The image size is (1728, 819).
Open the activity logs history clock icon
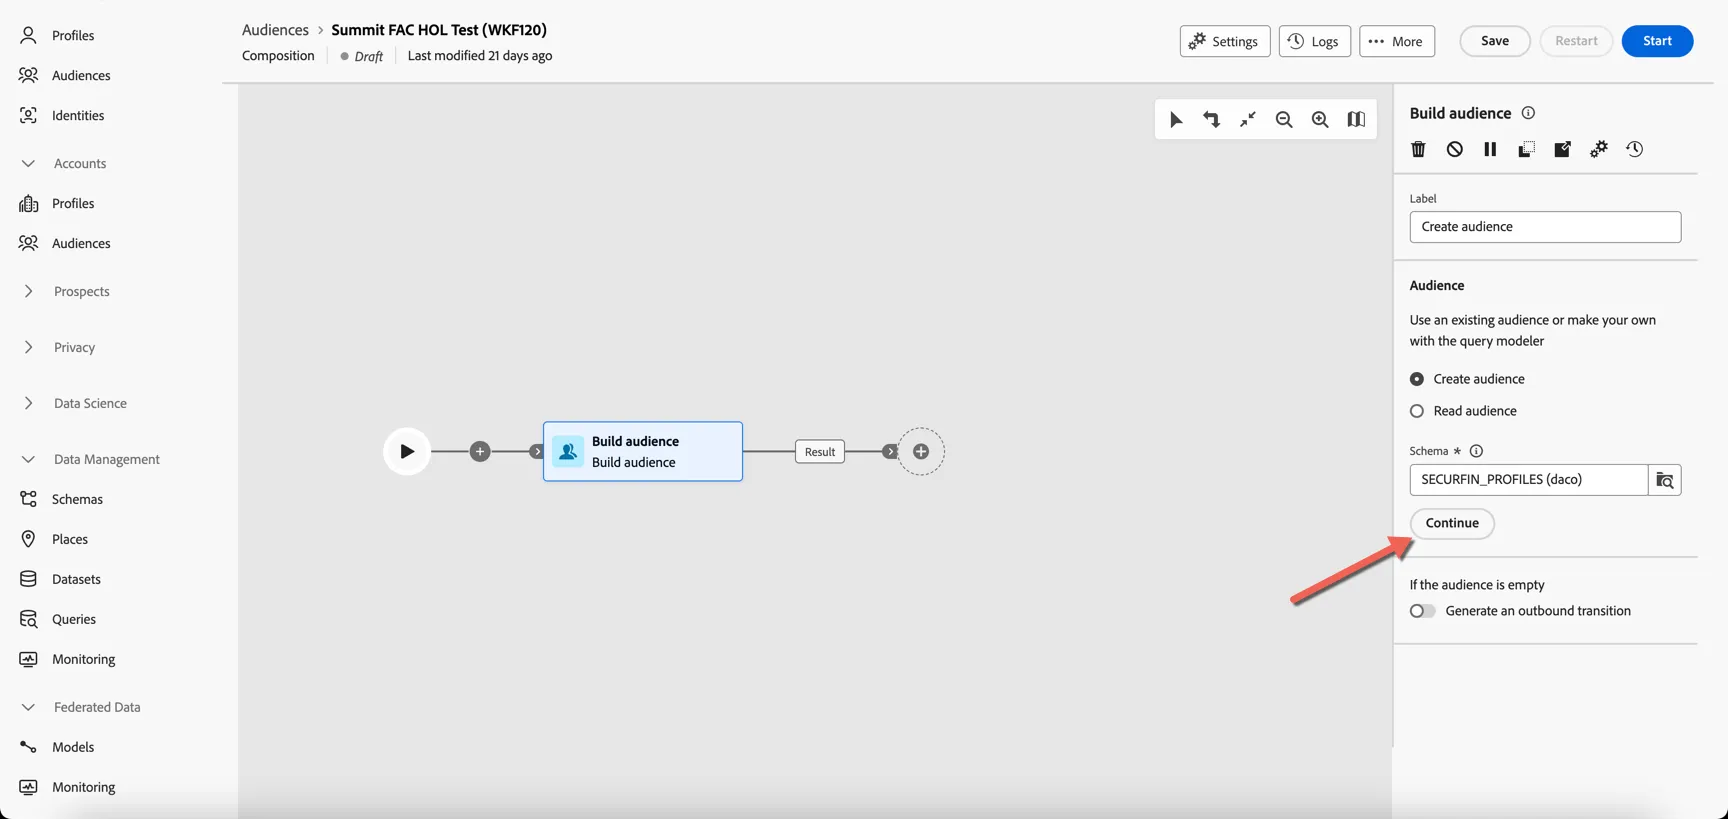tap(1635, 149)
